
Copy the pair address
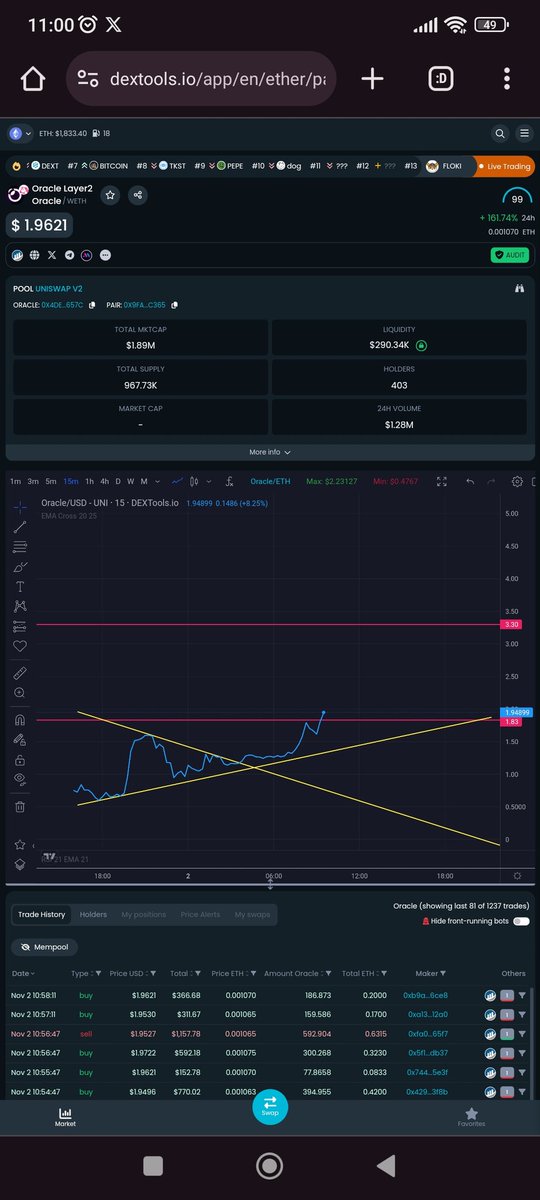175,304
